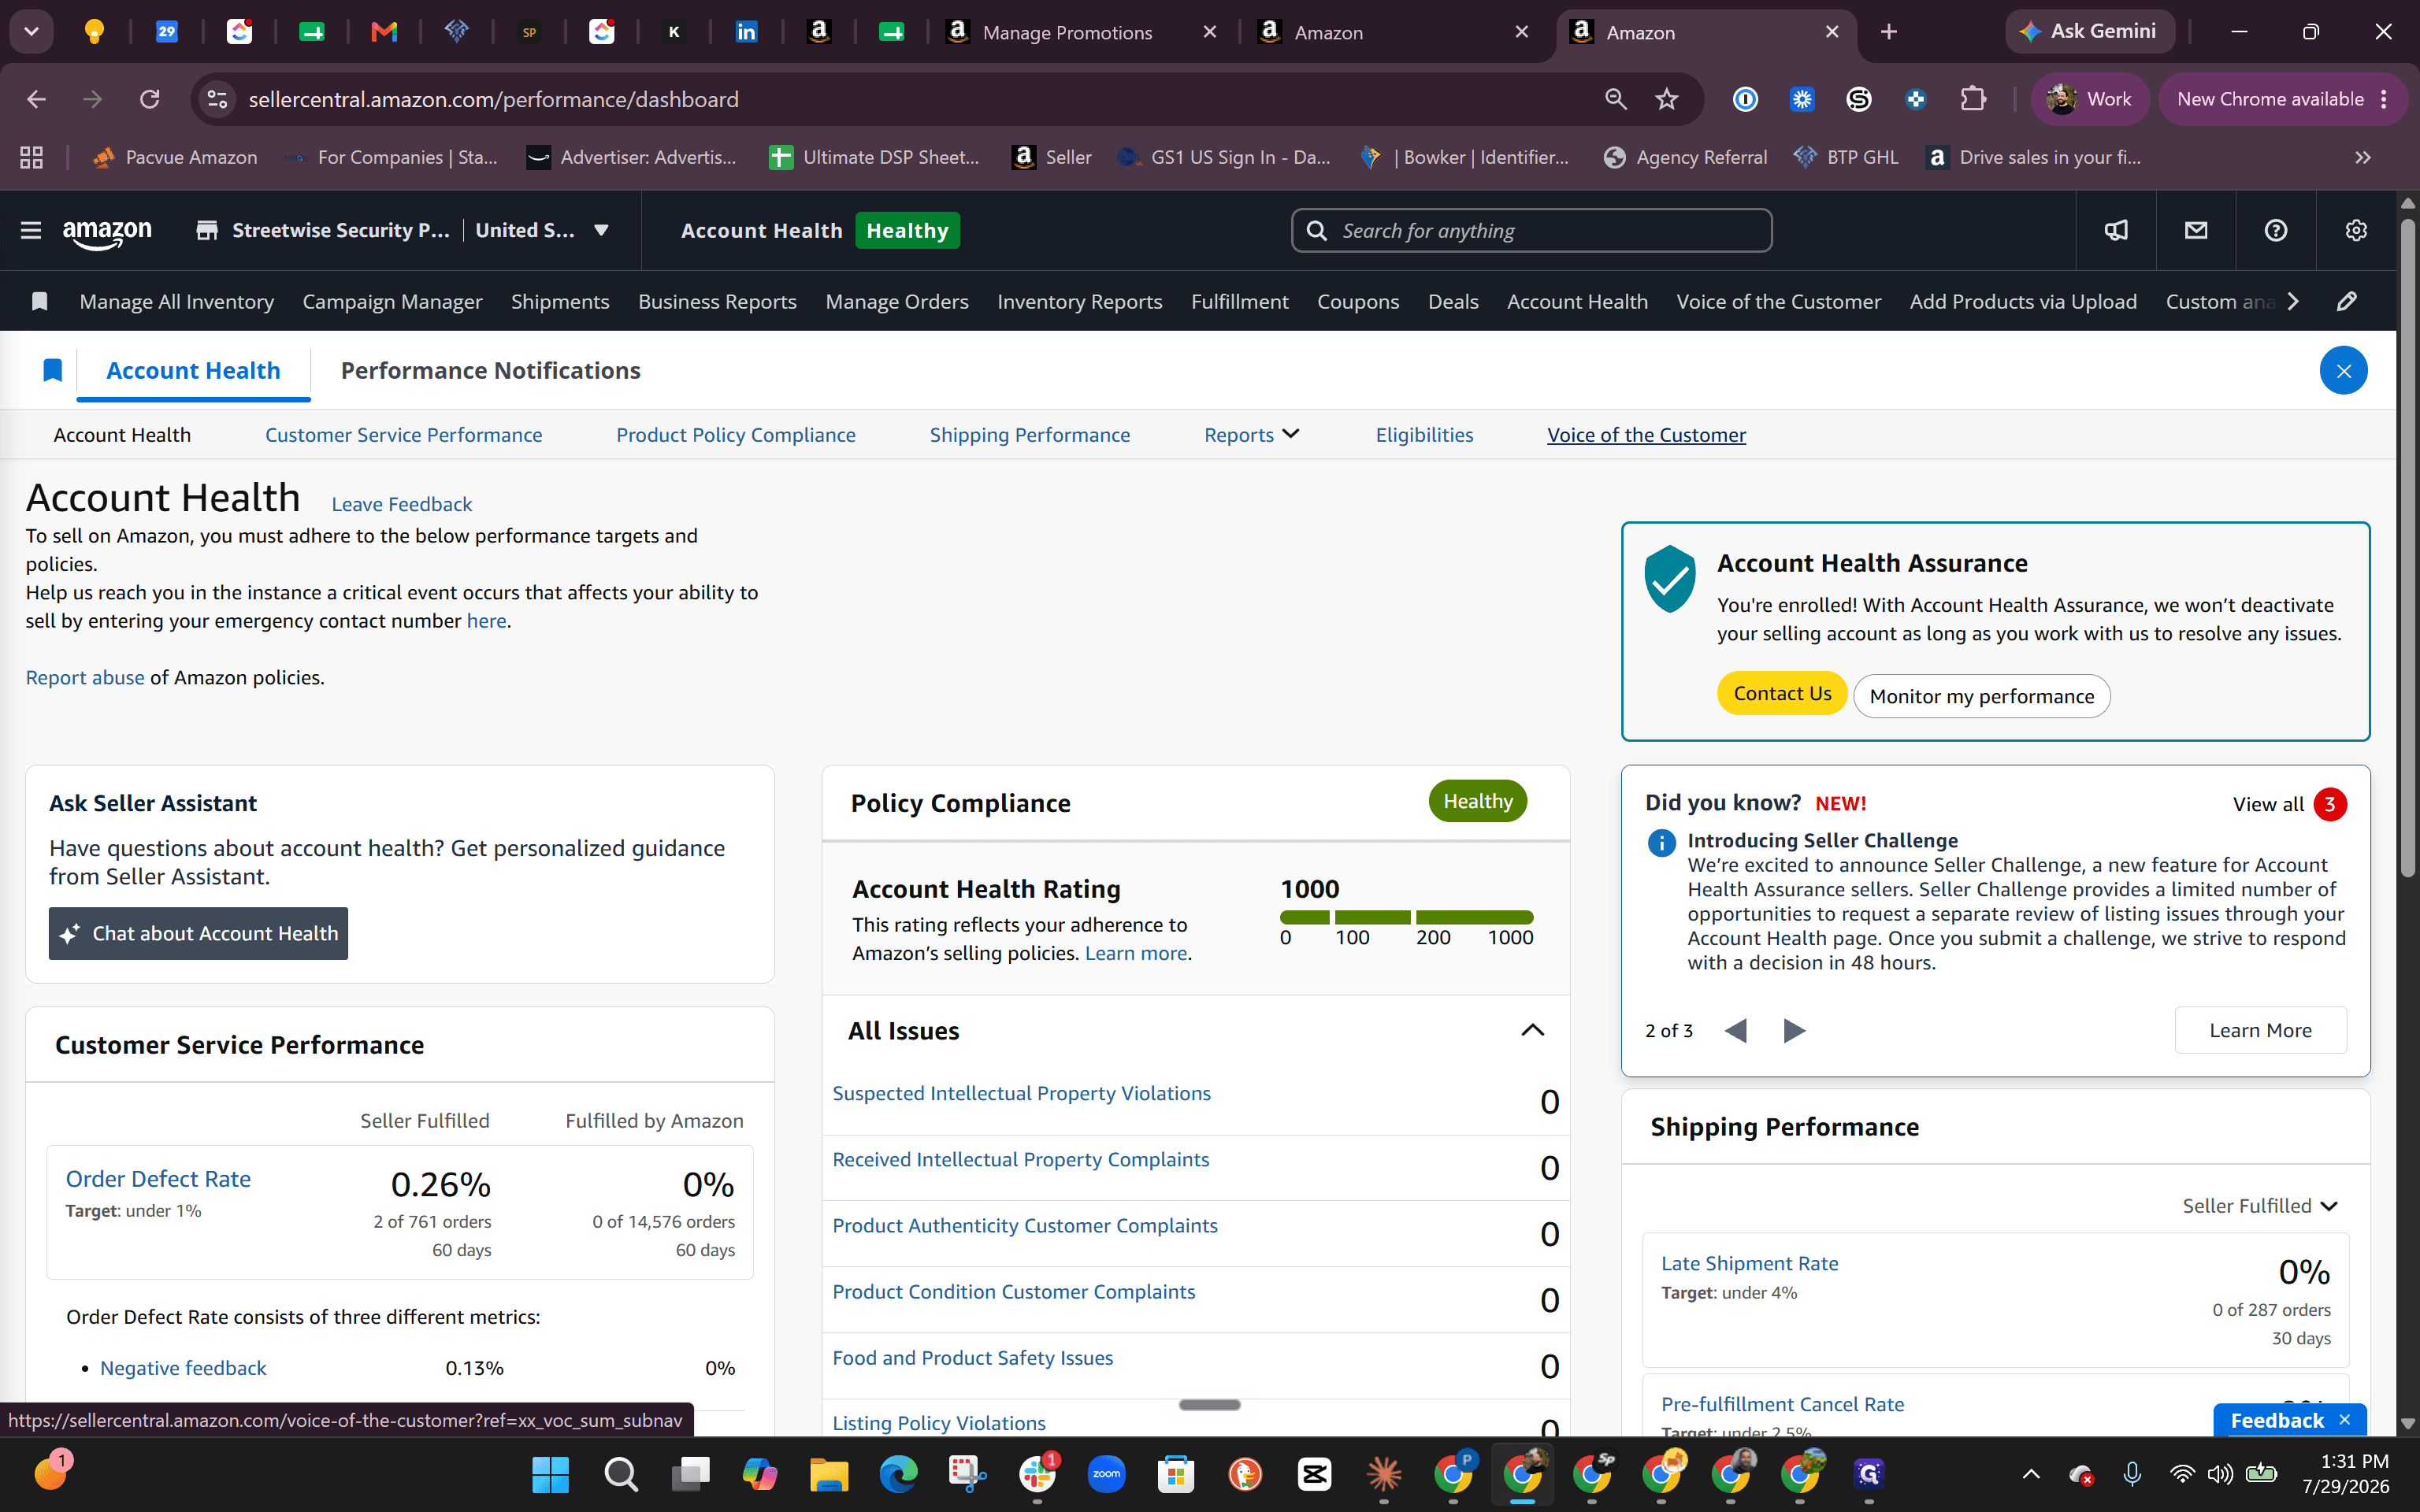Open the Seller Fulfilled dropdown in Shipping Performance

tap(2259, 1206)
